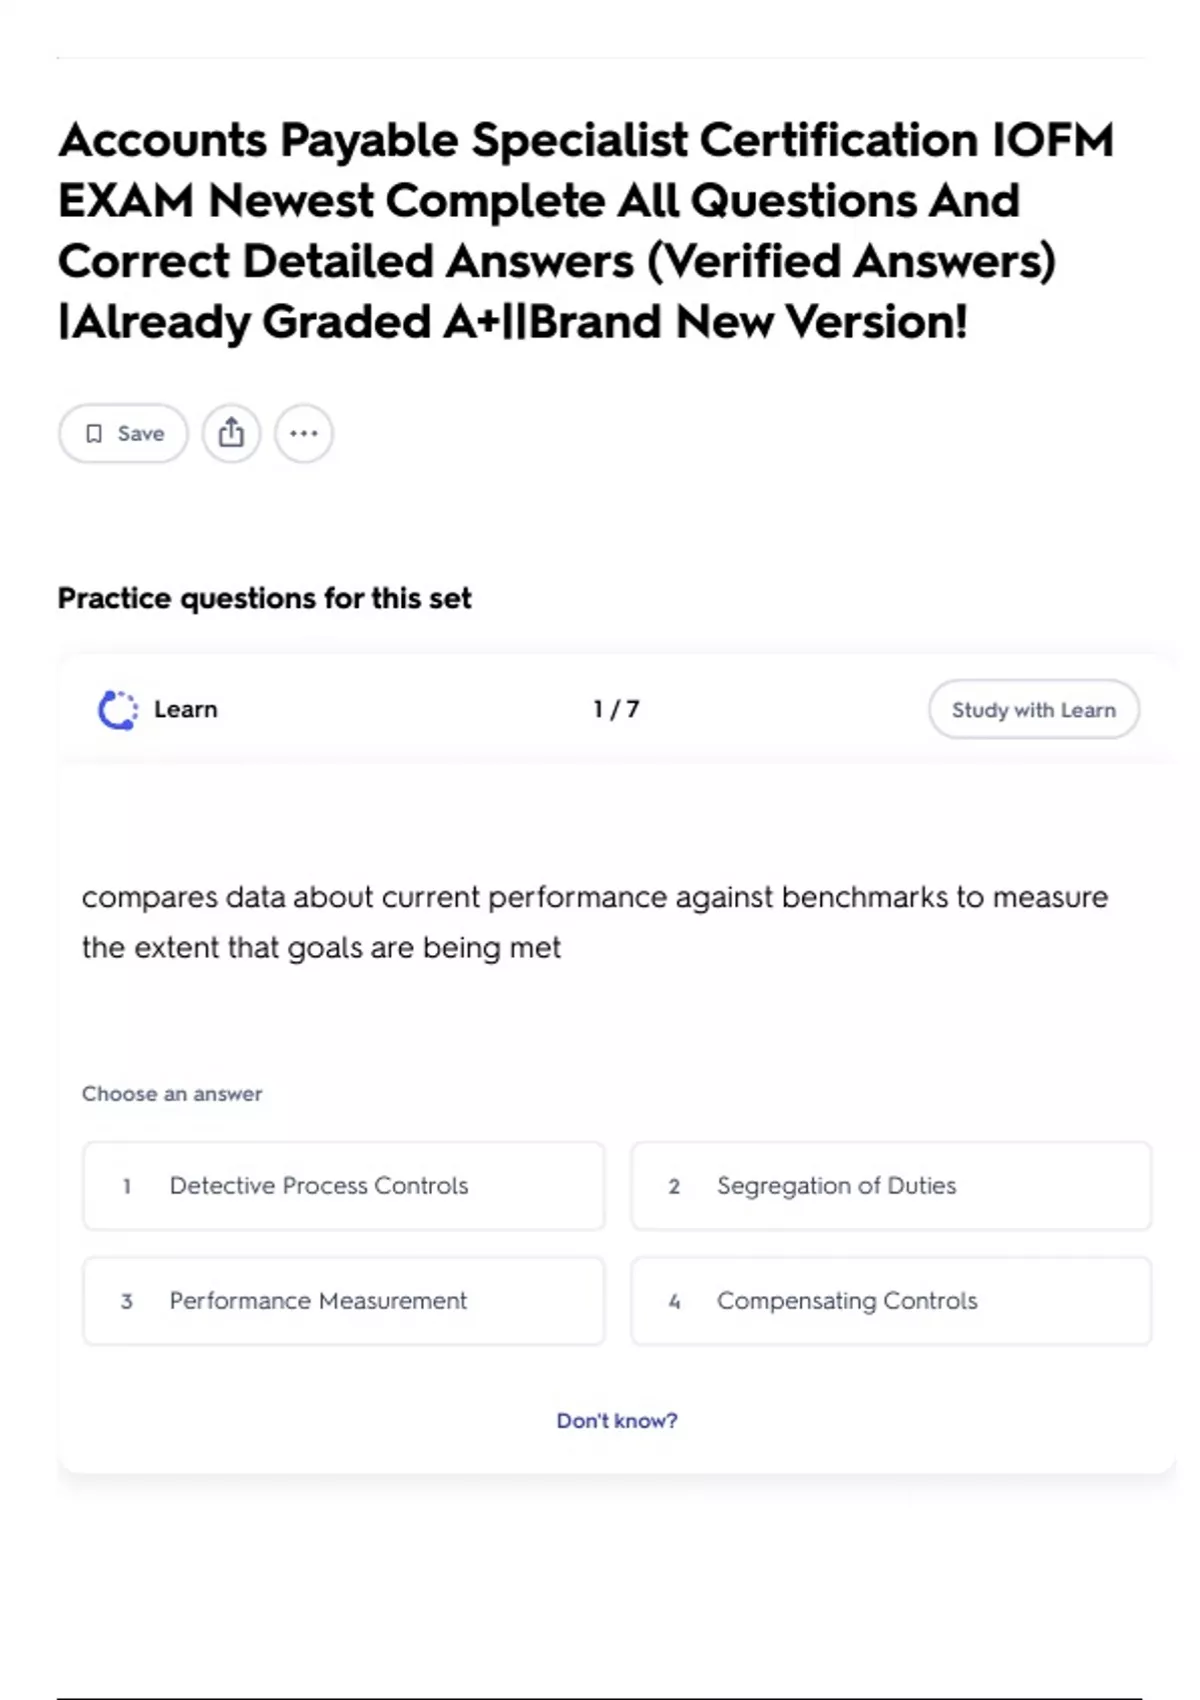Viewport: 1200px width, 1700px height.
Task: Pick Performance Measurement as the answer
Action: tap(318, 1301)
